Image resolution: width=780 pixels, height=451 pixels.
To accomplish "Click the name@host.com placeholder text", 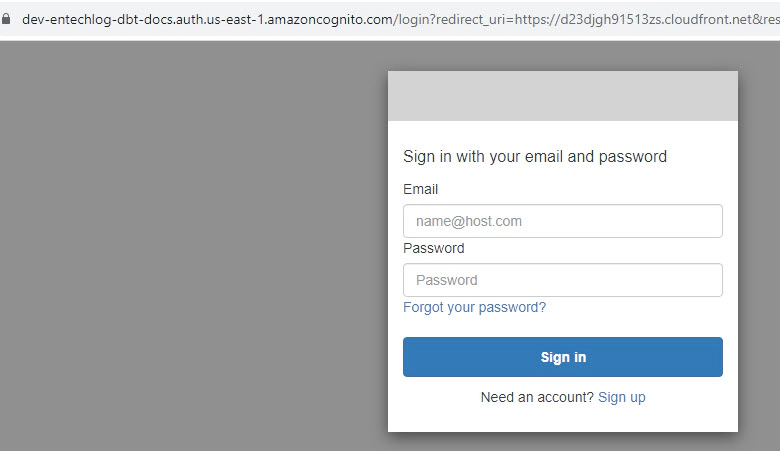I will (x=469, y=221).
